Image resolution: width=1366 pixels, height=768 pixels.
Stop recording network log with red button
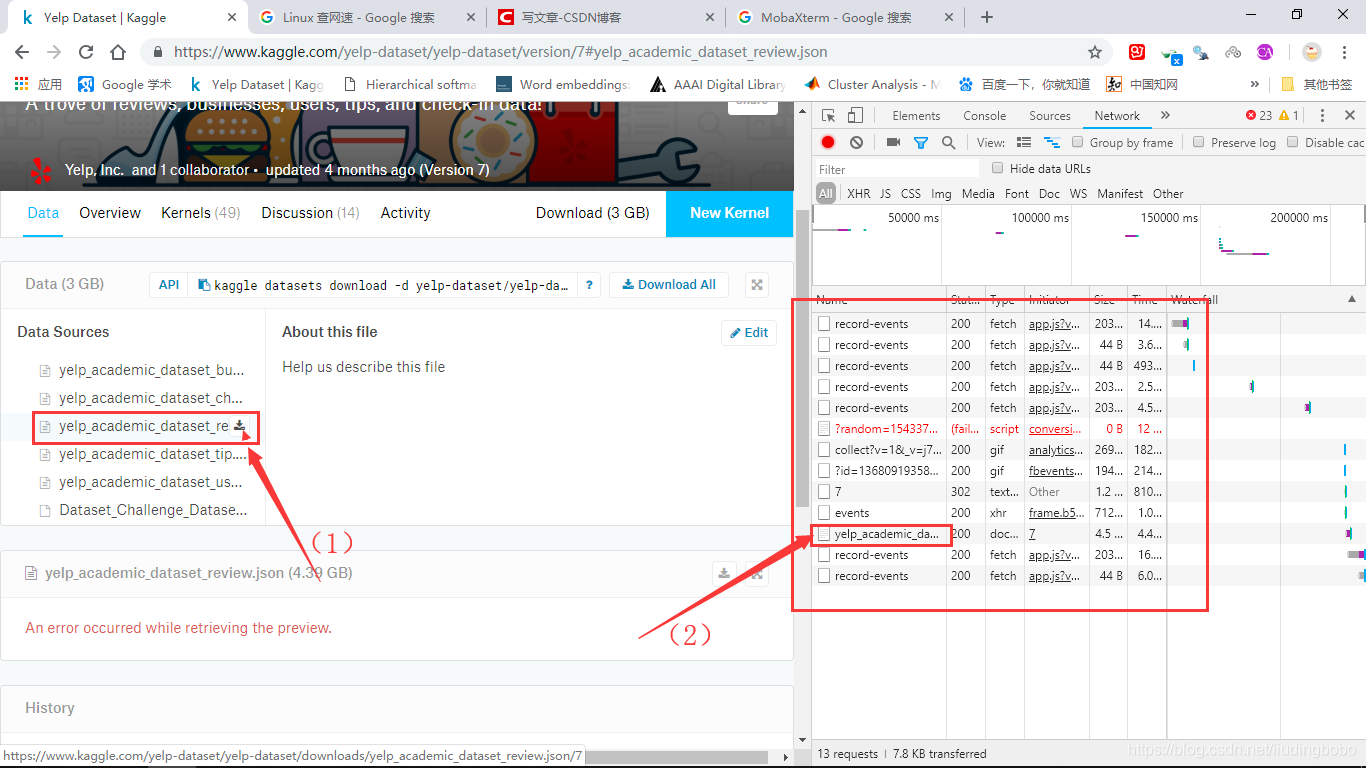[x=828, y=142]
